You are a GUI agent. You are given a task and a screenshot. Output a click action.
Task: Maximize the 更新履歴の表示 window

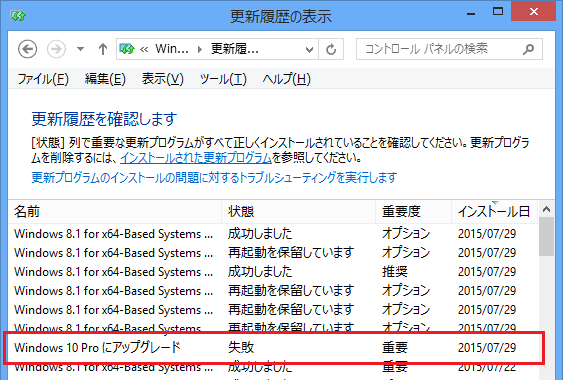(x=498, y=11)
